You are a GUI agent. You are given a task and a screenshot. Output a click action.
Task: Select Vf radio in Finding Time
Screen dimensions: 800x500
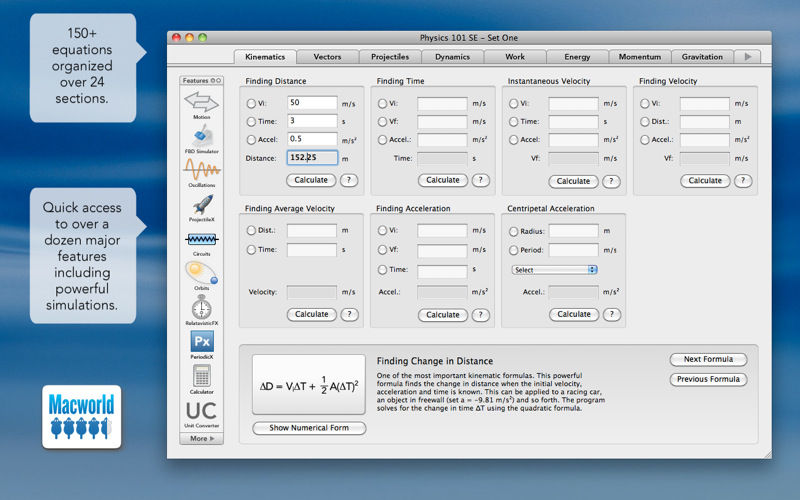tap(382, 122)
